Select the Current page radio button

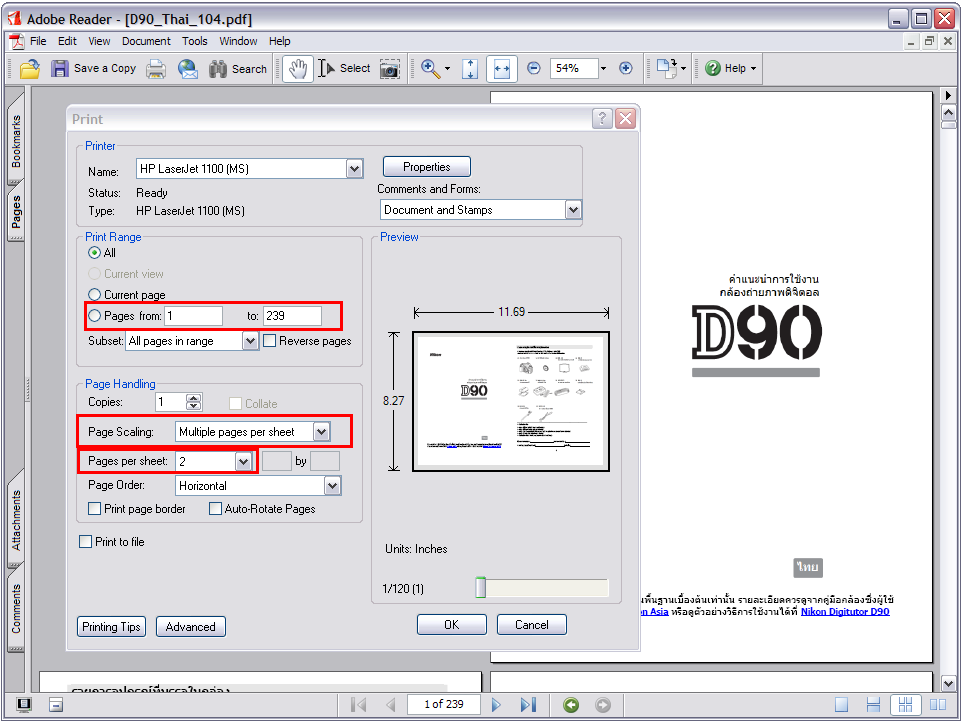(x=94, y=294)
